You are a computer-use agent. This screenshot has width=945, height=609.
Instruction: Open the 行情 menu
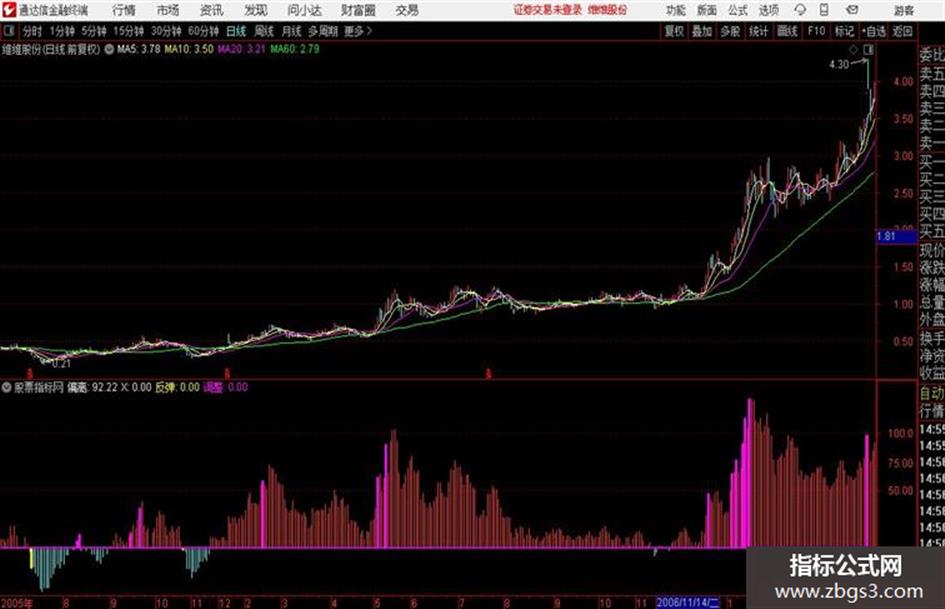click(x=124, y=10)
